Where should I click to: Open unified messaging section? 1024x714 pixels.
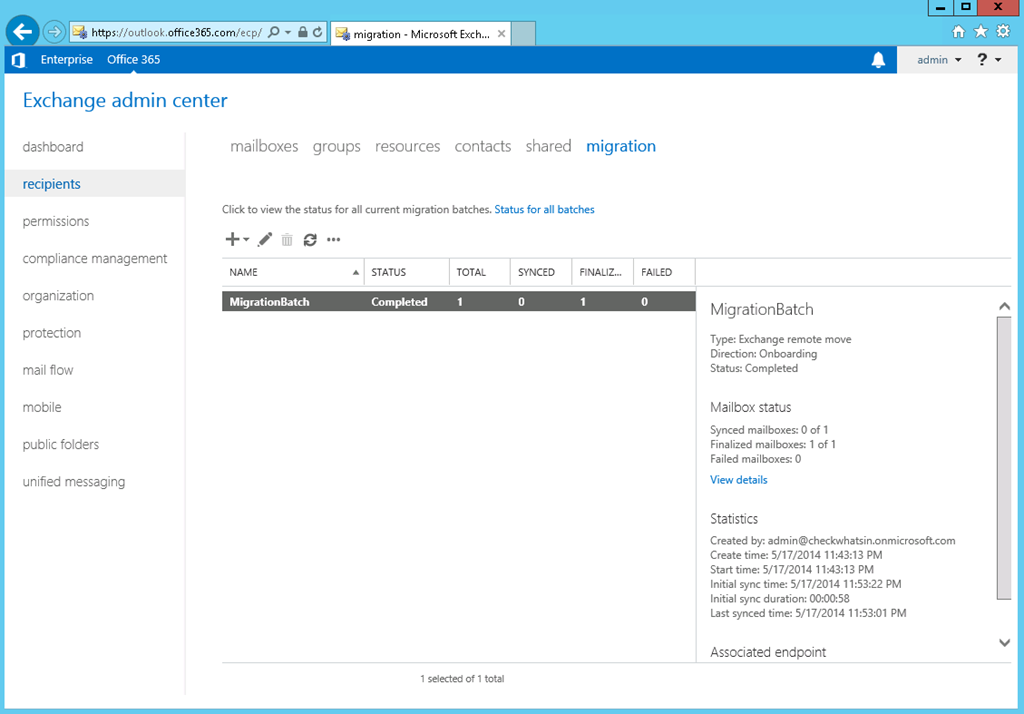74,482
